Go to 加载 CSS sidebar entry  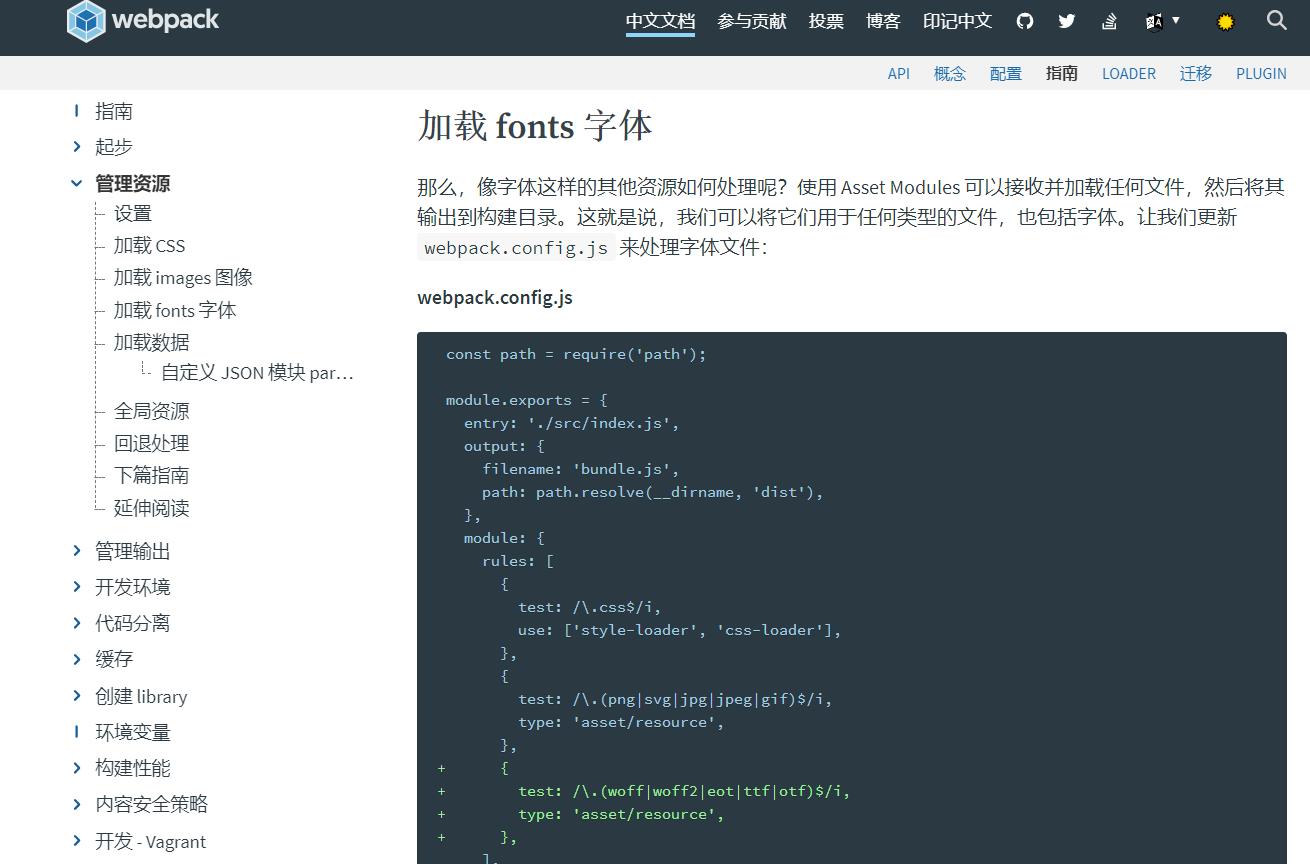(x=149, y=245)
